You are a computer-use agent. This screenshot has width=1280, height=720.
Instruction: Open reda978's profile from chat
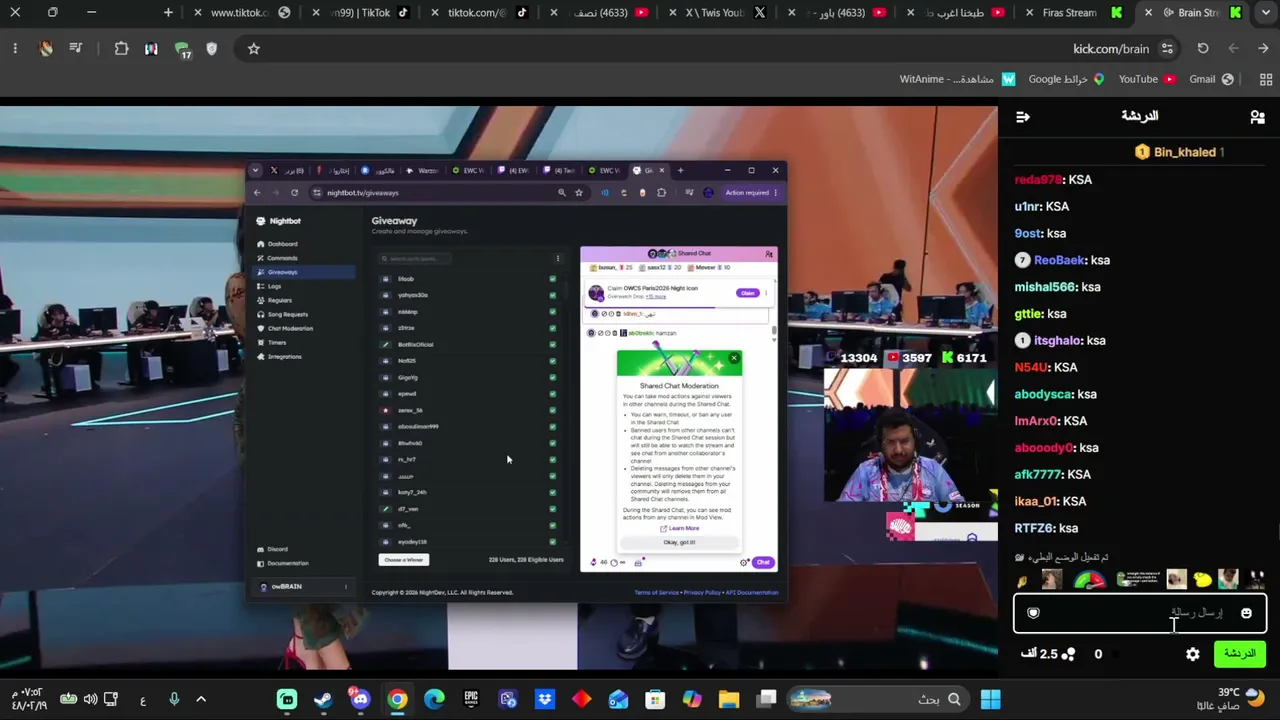coord(1039,180)
